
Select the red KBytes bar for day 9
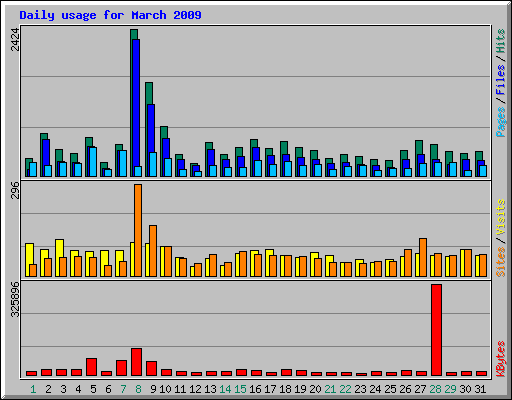[151, 368]
